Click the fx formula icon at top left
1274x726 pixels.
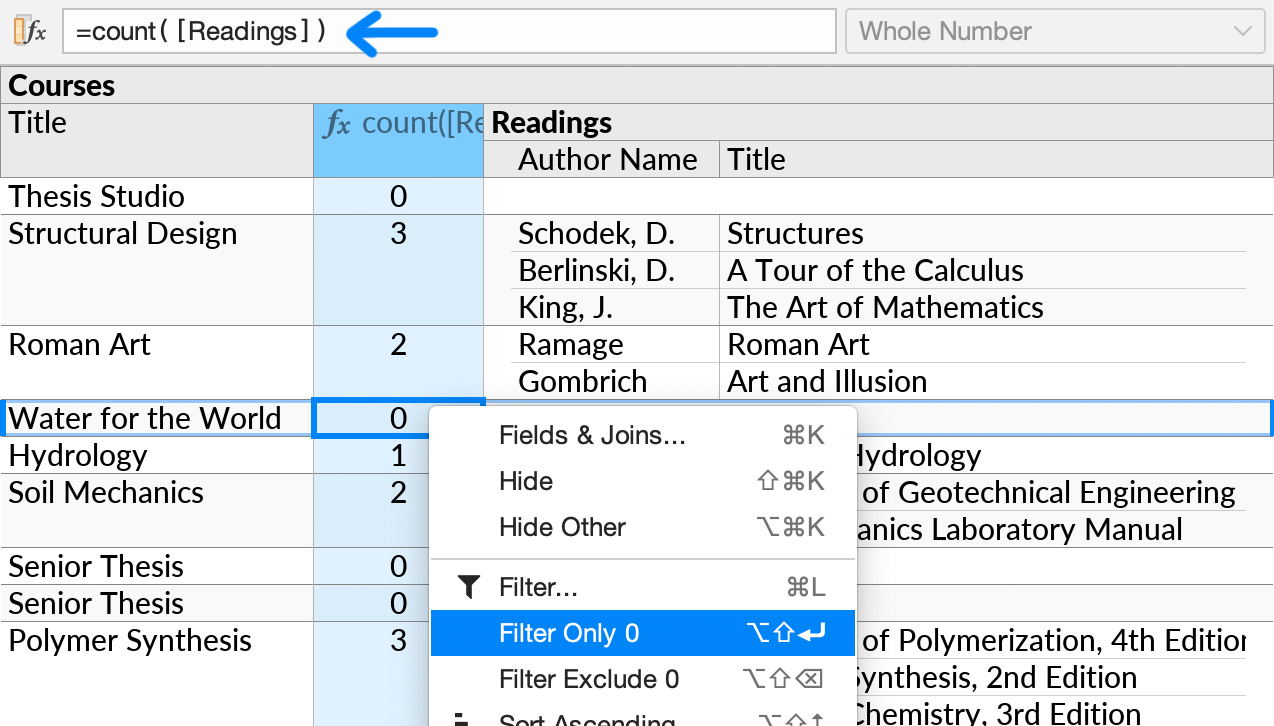click(x=31, y=30)
